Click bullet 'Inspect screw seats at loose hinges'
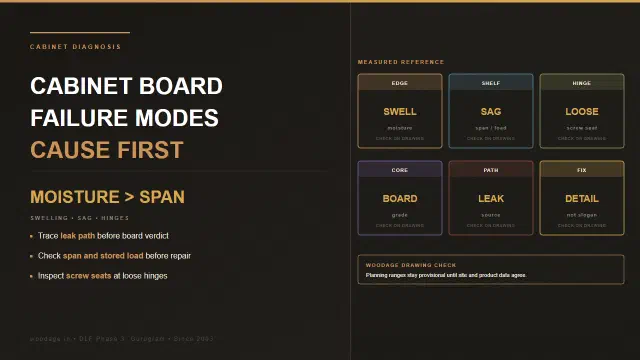Image resolution: width=640 pixels, height=360 pixels. [x=102, y=276]
